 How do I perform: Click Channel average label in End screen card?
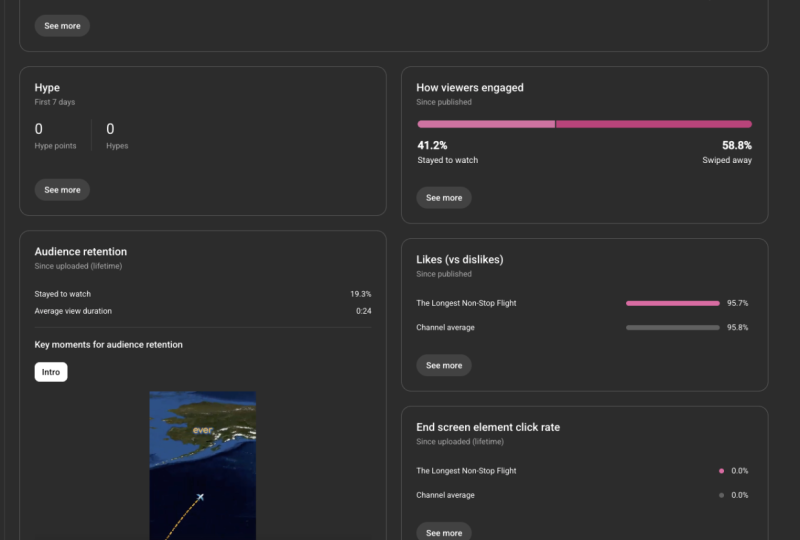point(445,495)
